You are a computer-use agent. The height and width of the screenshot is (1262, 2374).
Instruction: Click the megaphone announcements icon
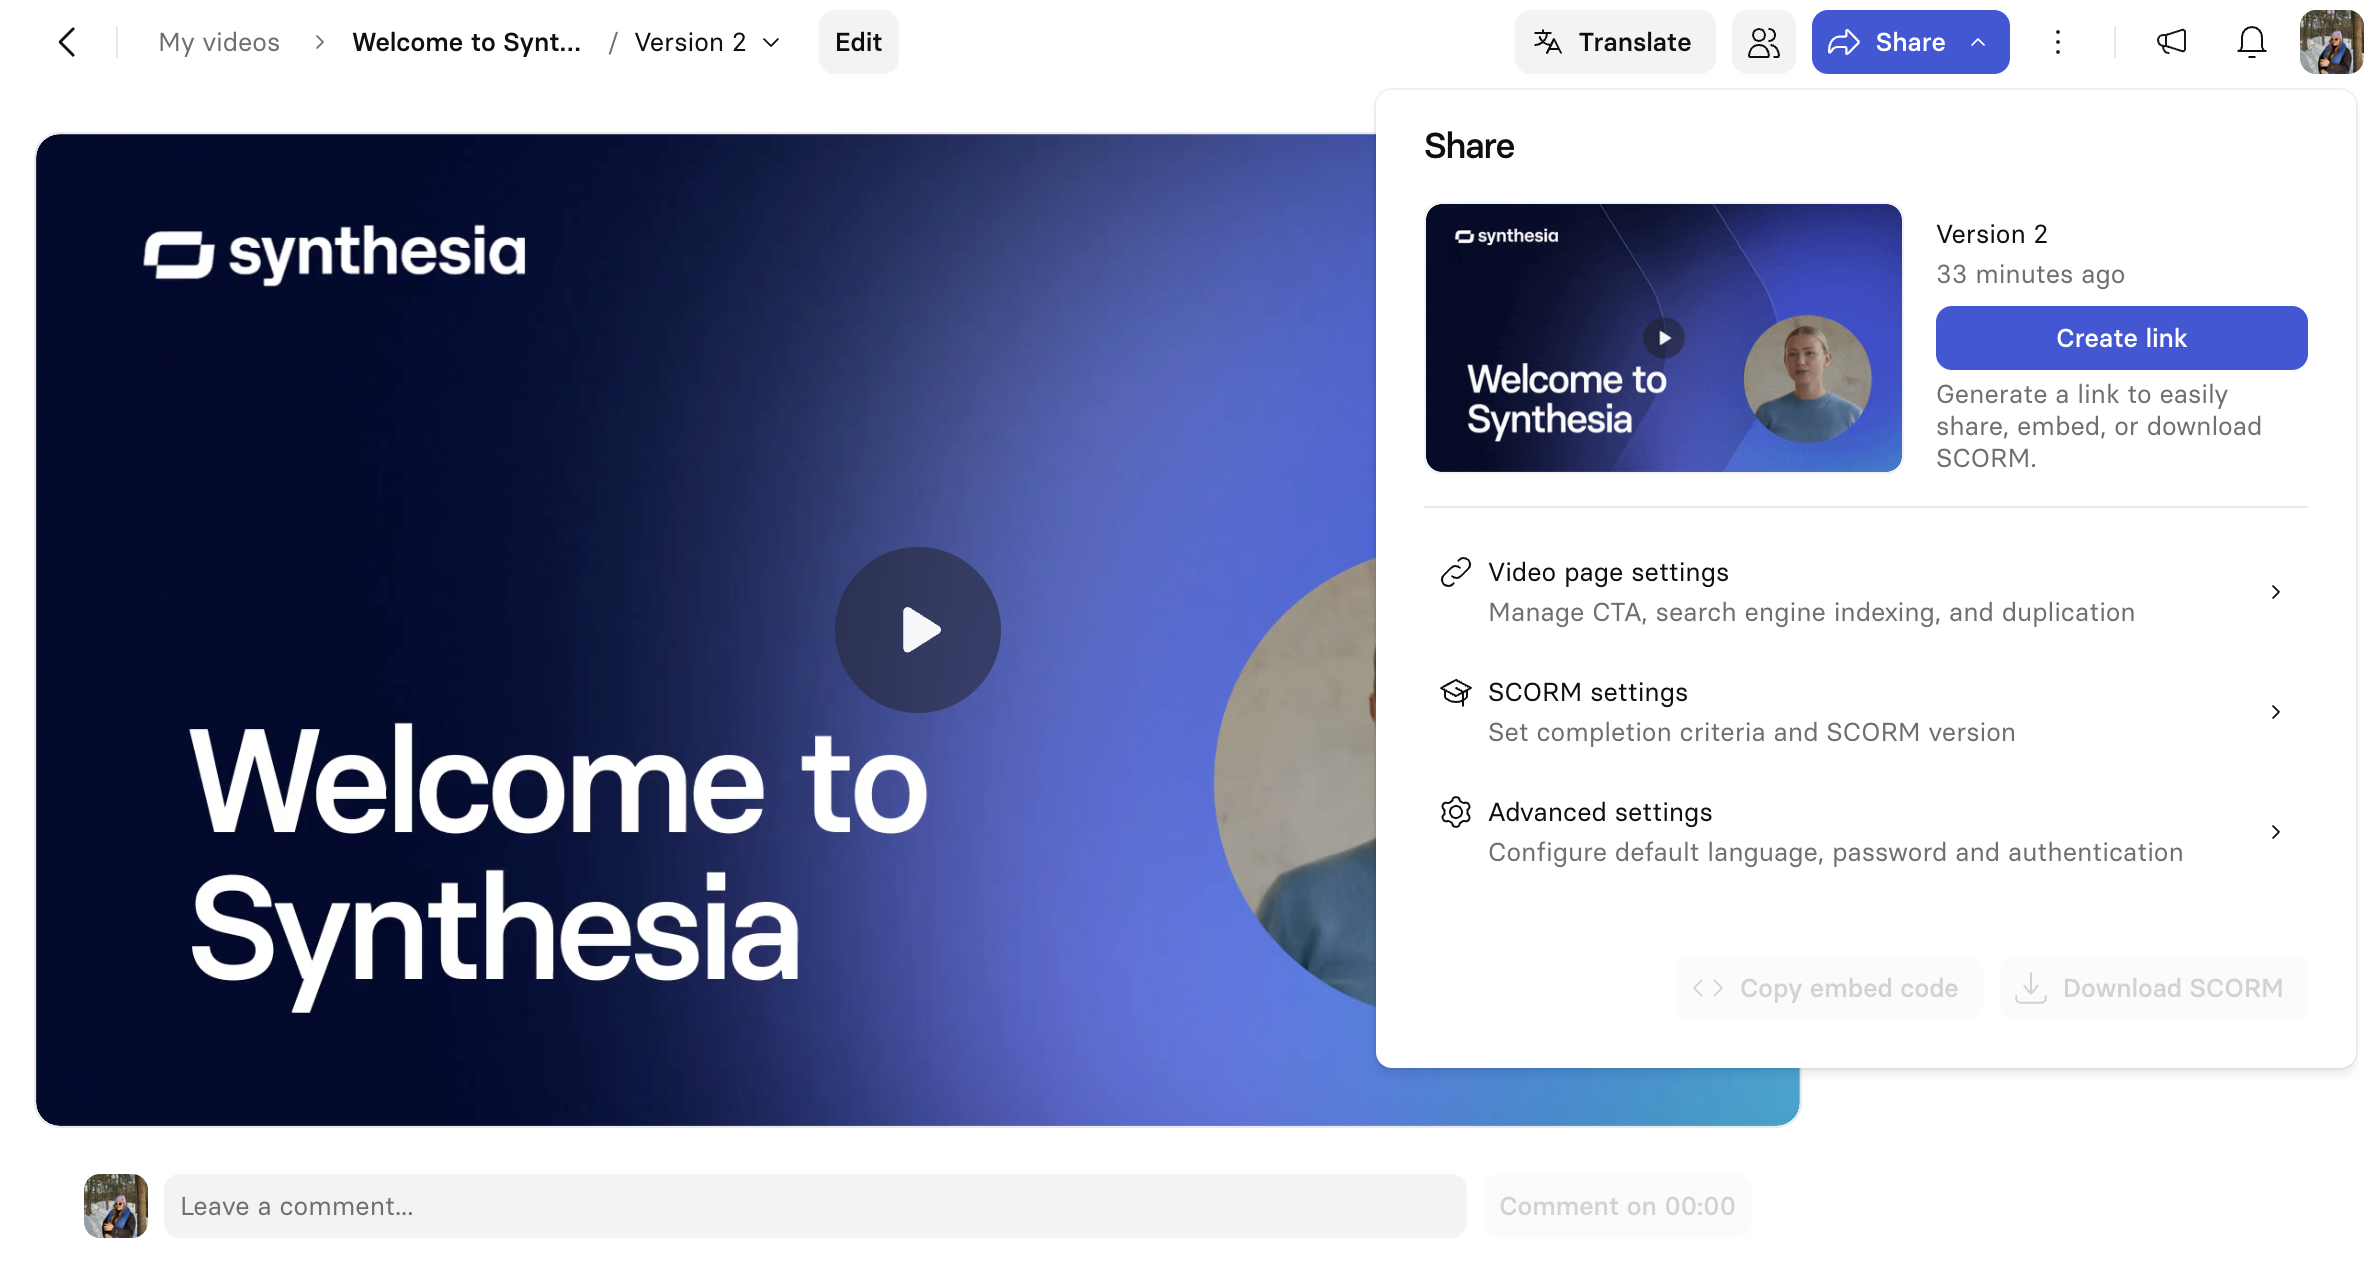(x=2171, y=42)
